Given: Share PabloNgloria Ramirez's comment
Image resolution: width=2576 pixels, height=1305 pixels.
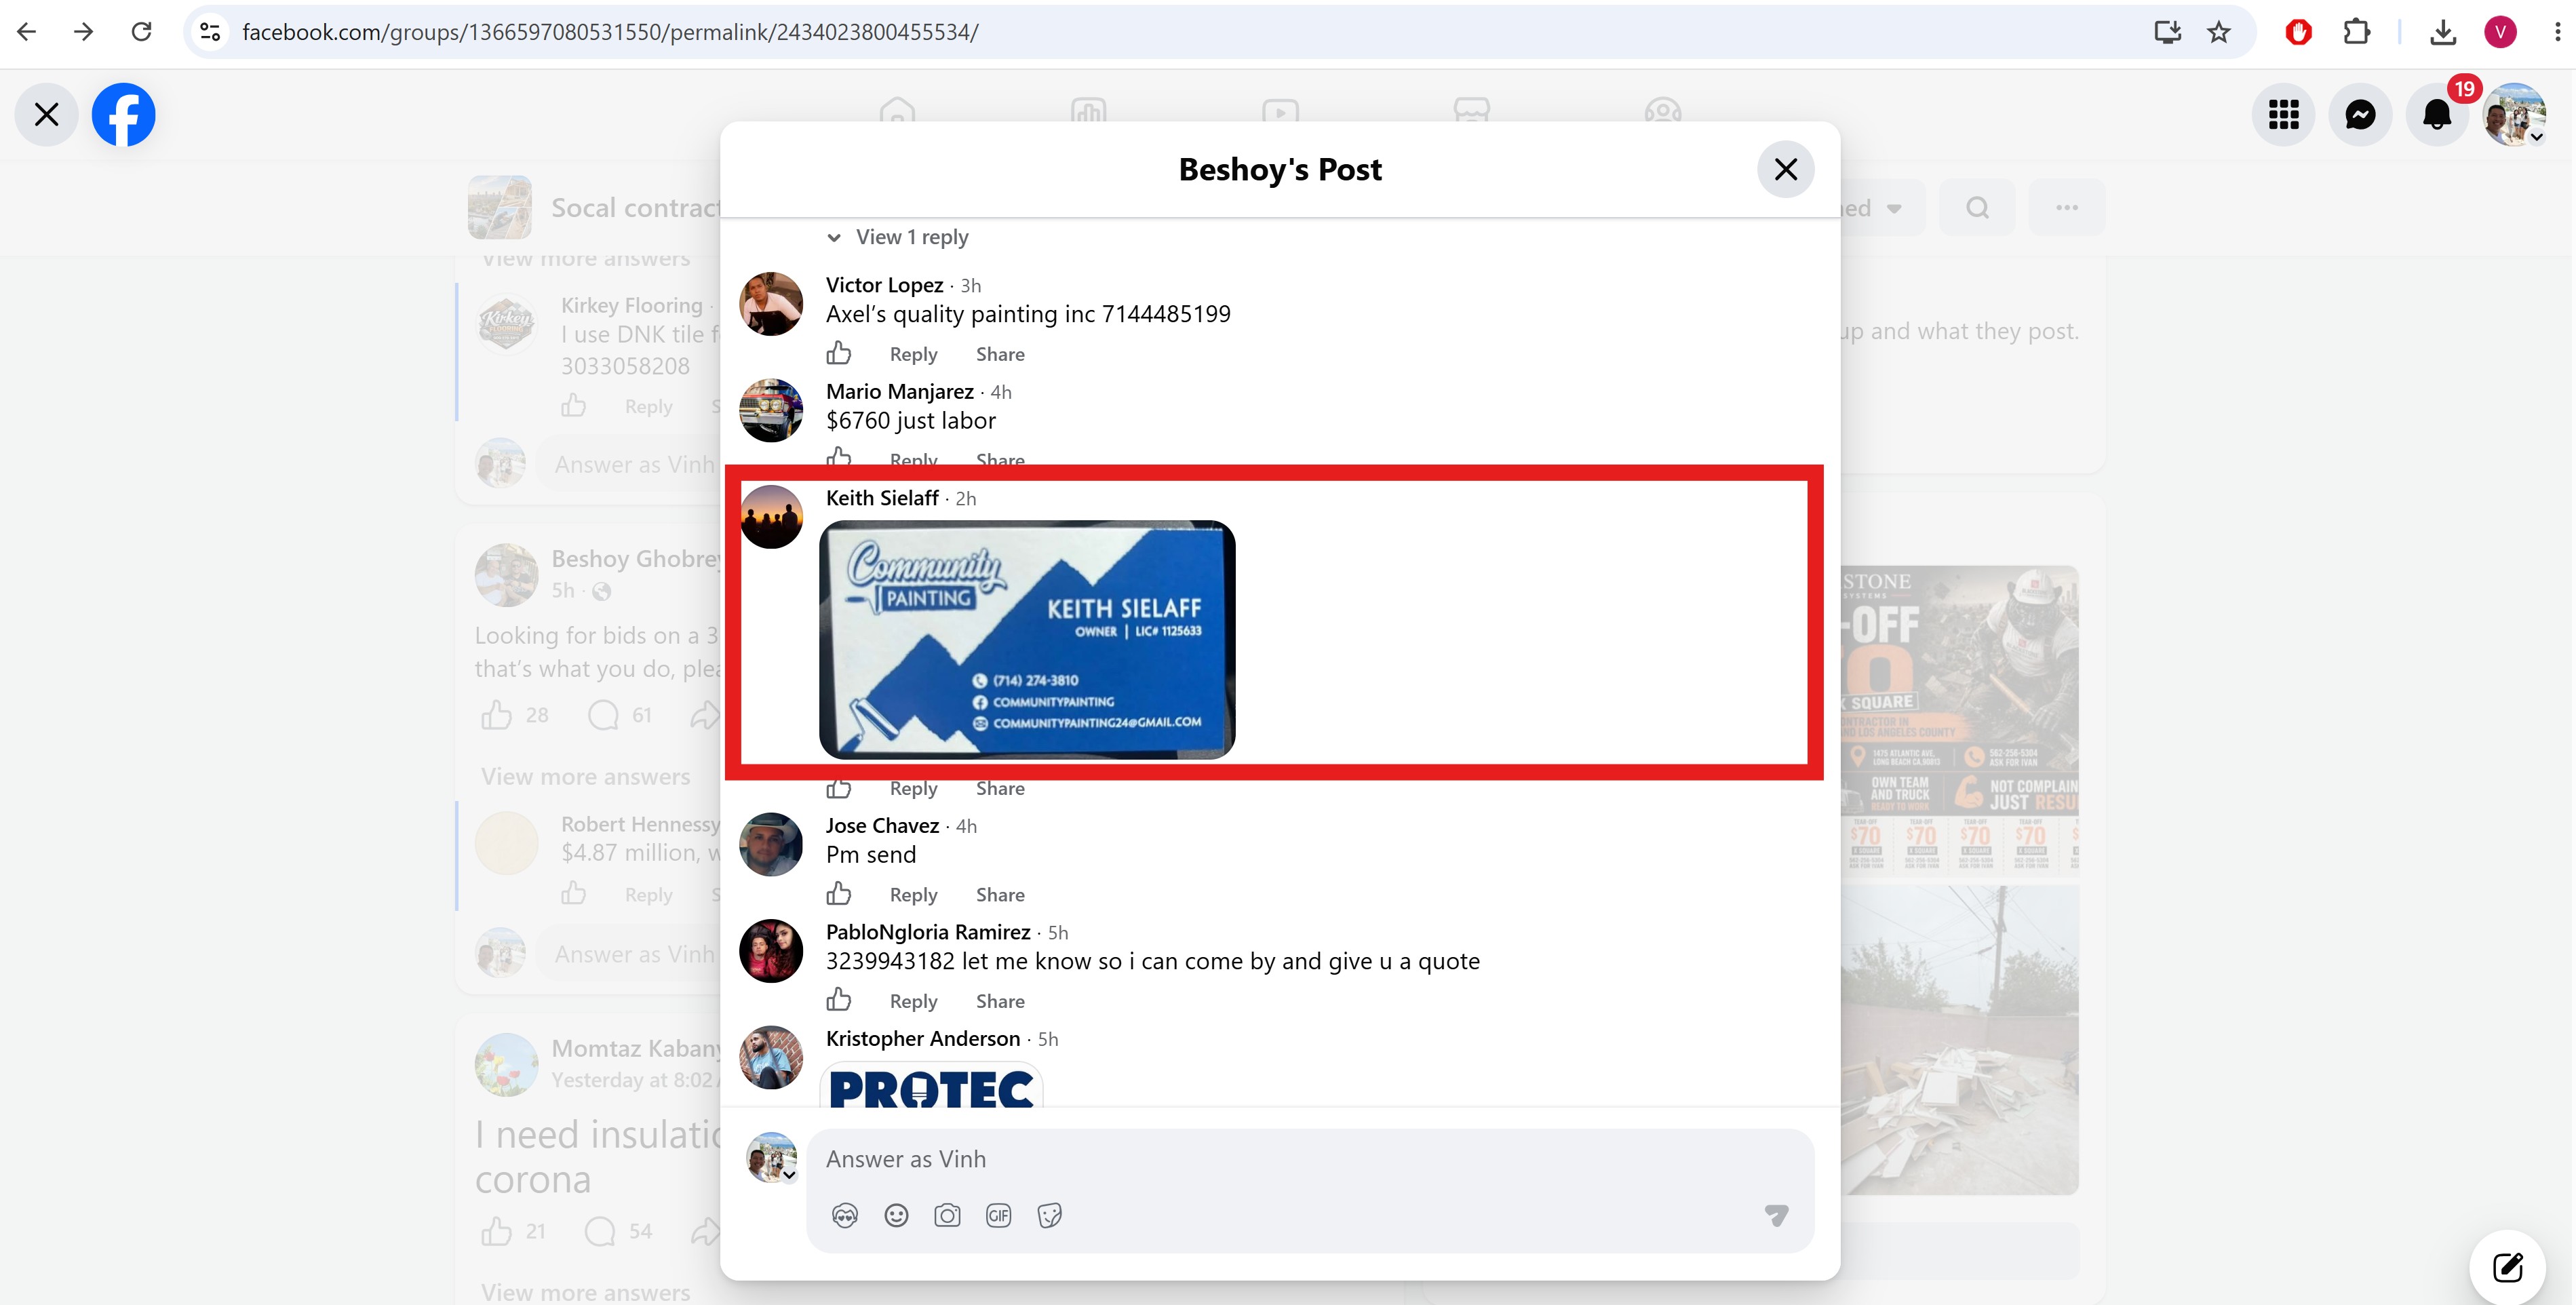Looking at the screenshot, I should (1000, 1001).
